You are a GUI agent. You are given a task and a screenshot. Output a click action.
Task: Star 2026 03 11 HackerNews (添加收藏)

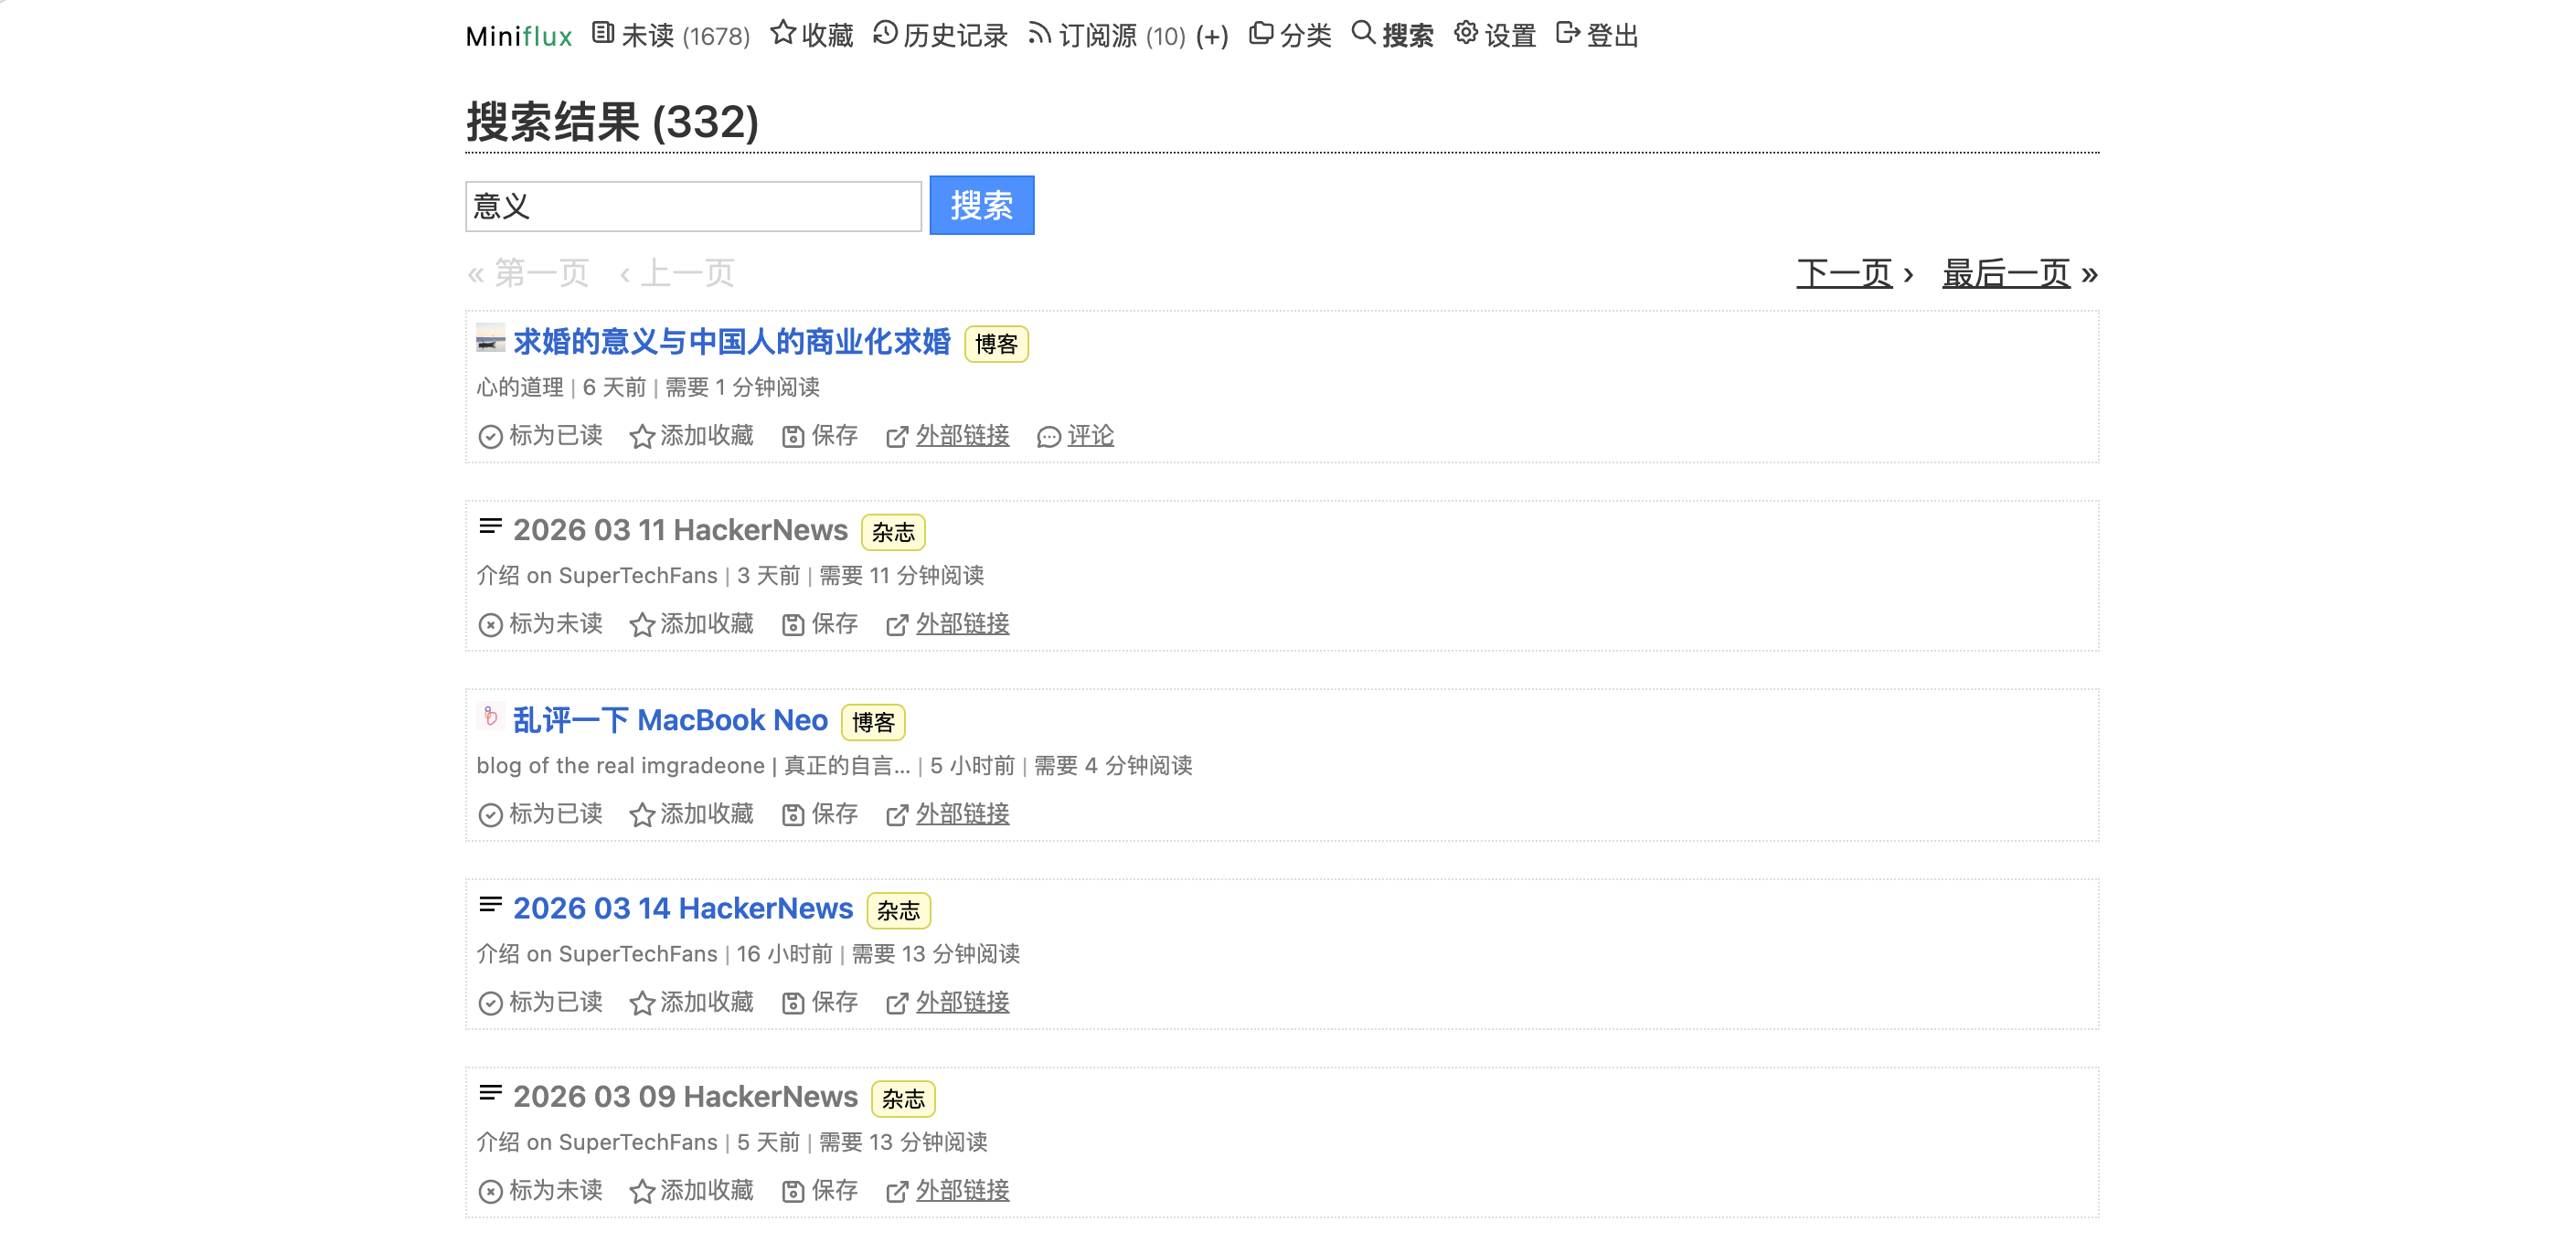click(x=691, y=624)
